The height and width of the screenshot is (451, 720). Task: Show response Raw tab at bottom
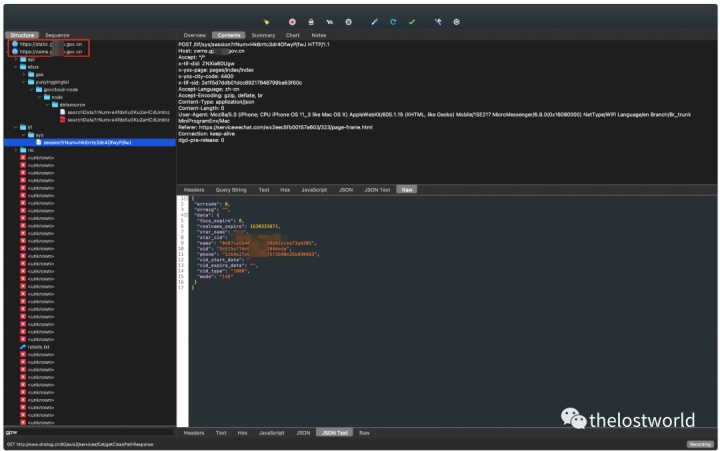pos(364,433)
